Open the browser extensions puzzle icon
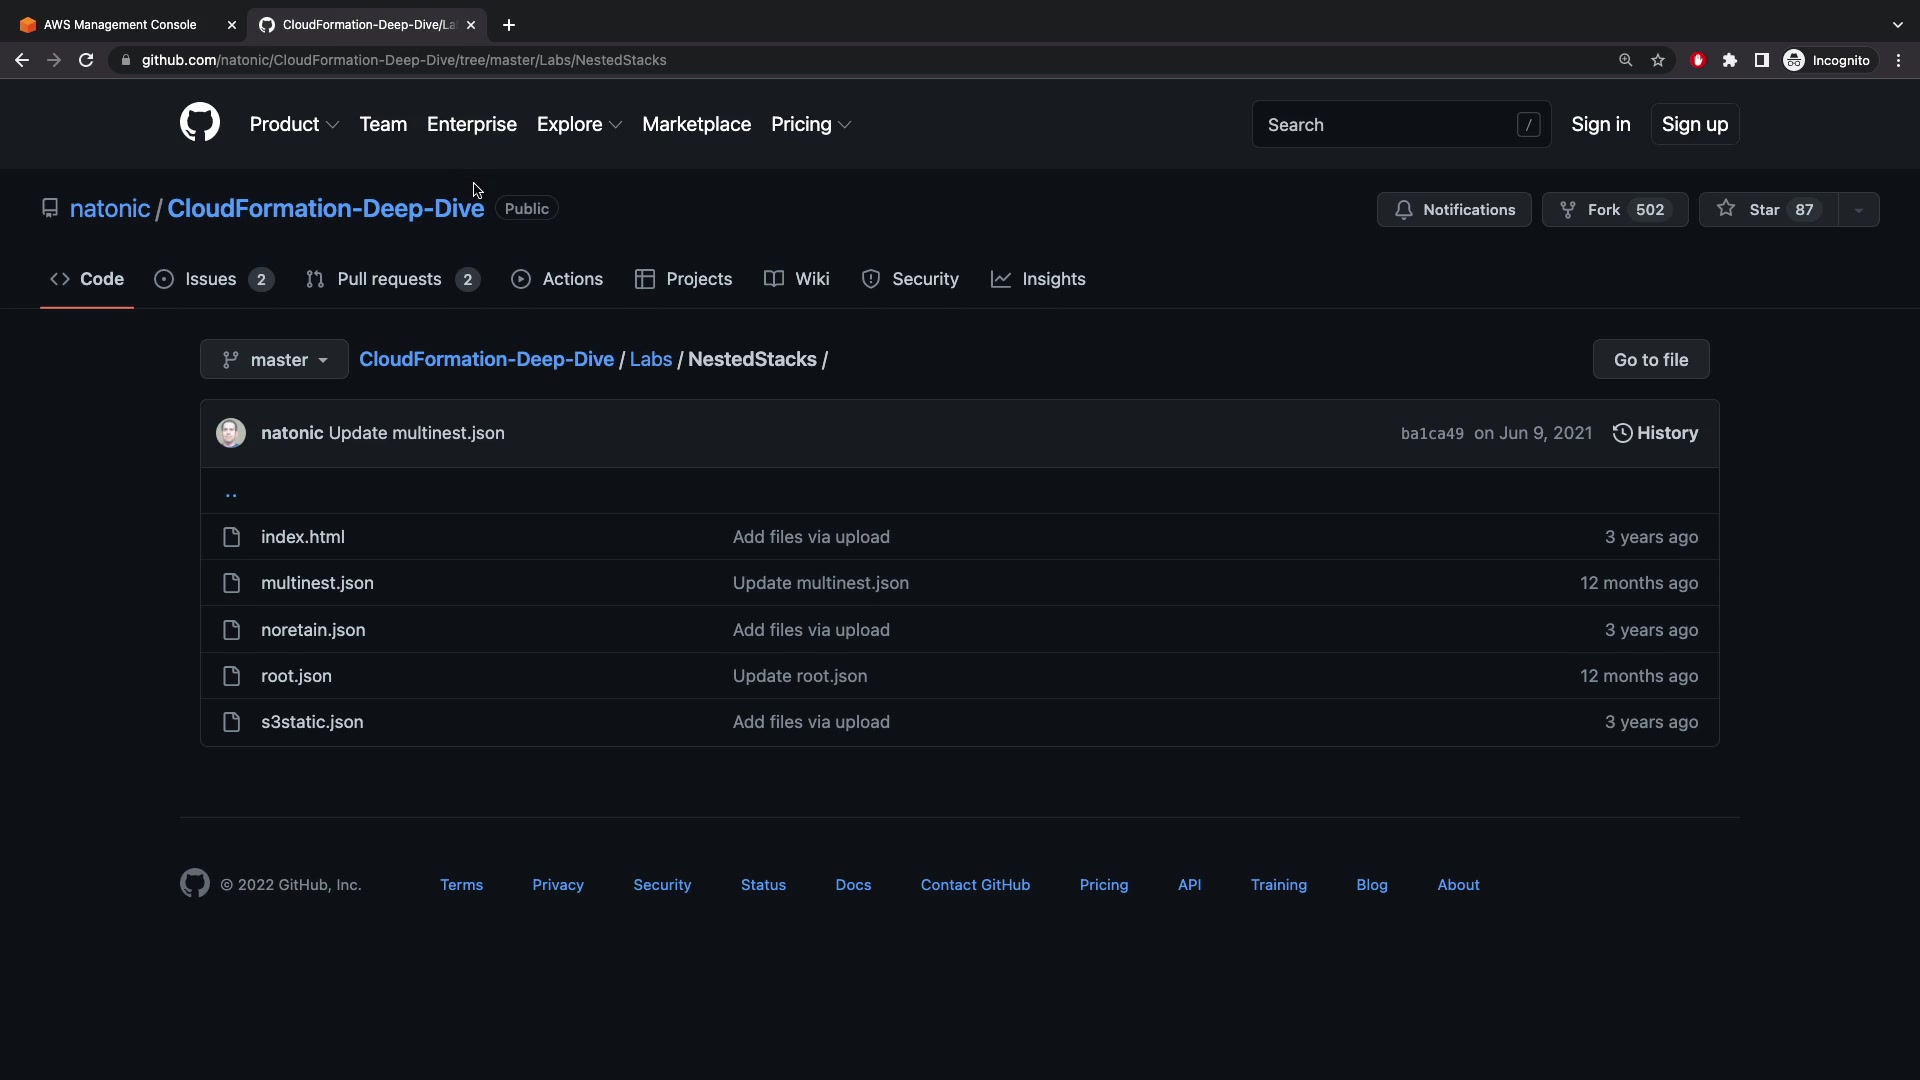The width and height of the screenshot is (1920, 1080). pos(1730,60)
